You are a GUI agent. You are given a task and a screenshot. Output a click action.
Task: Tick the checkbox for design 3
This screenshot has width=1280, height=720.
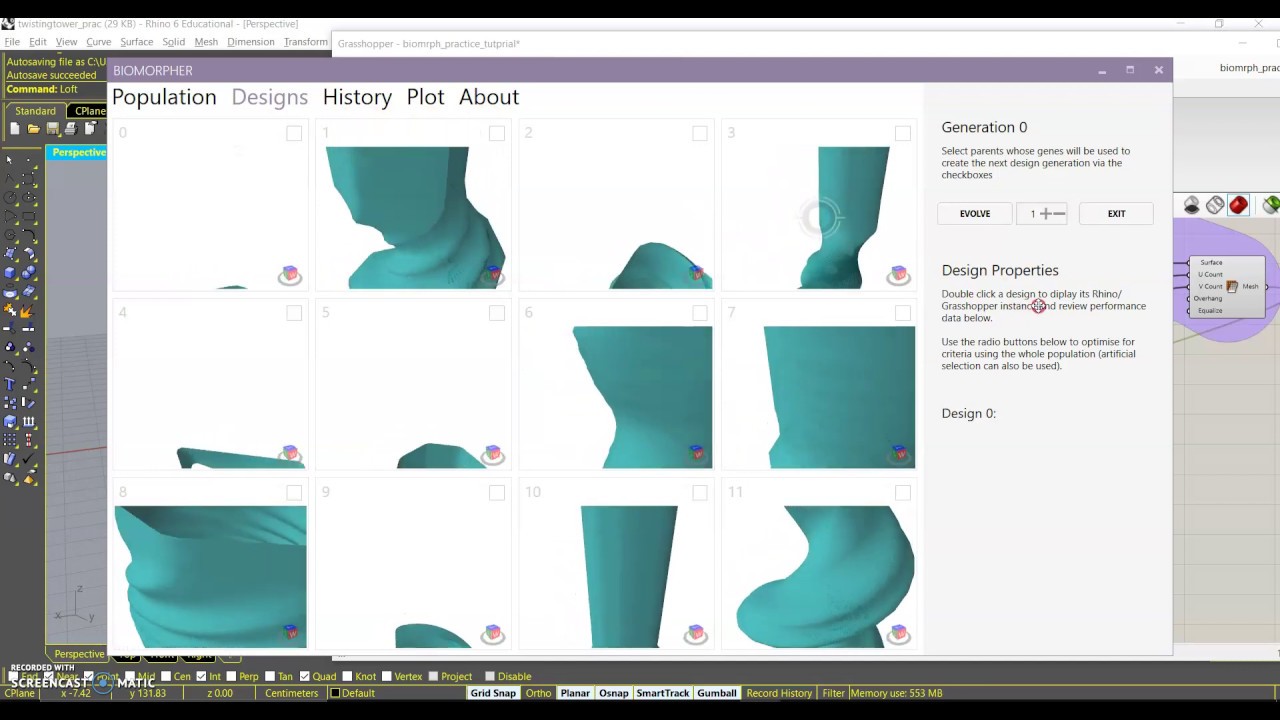[x=903, y=133]
